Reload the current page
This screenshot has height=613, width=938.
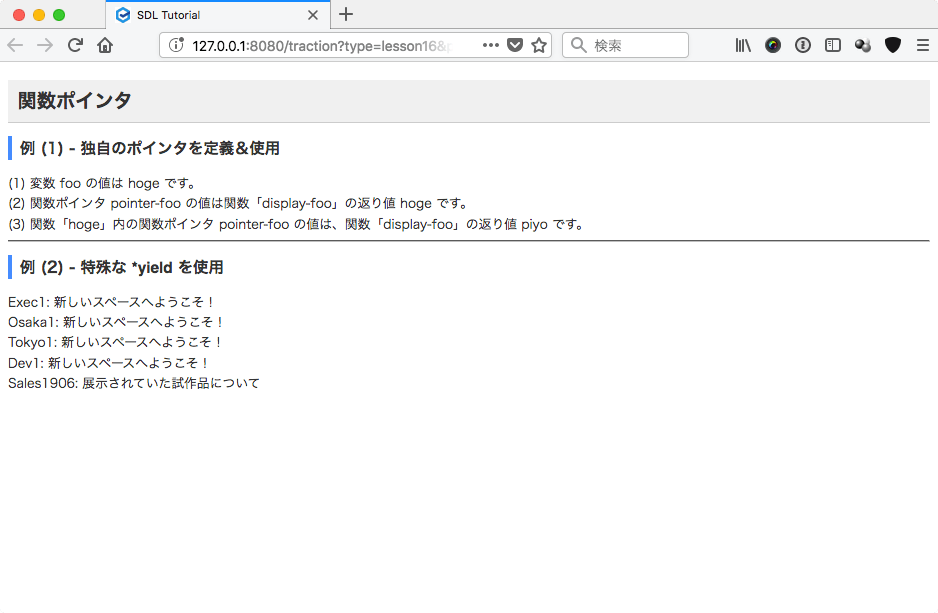click(75, 45)
